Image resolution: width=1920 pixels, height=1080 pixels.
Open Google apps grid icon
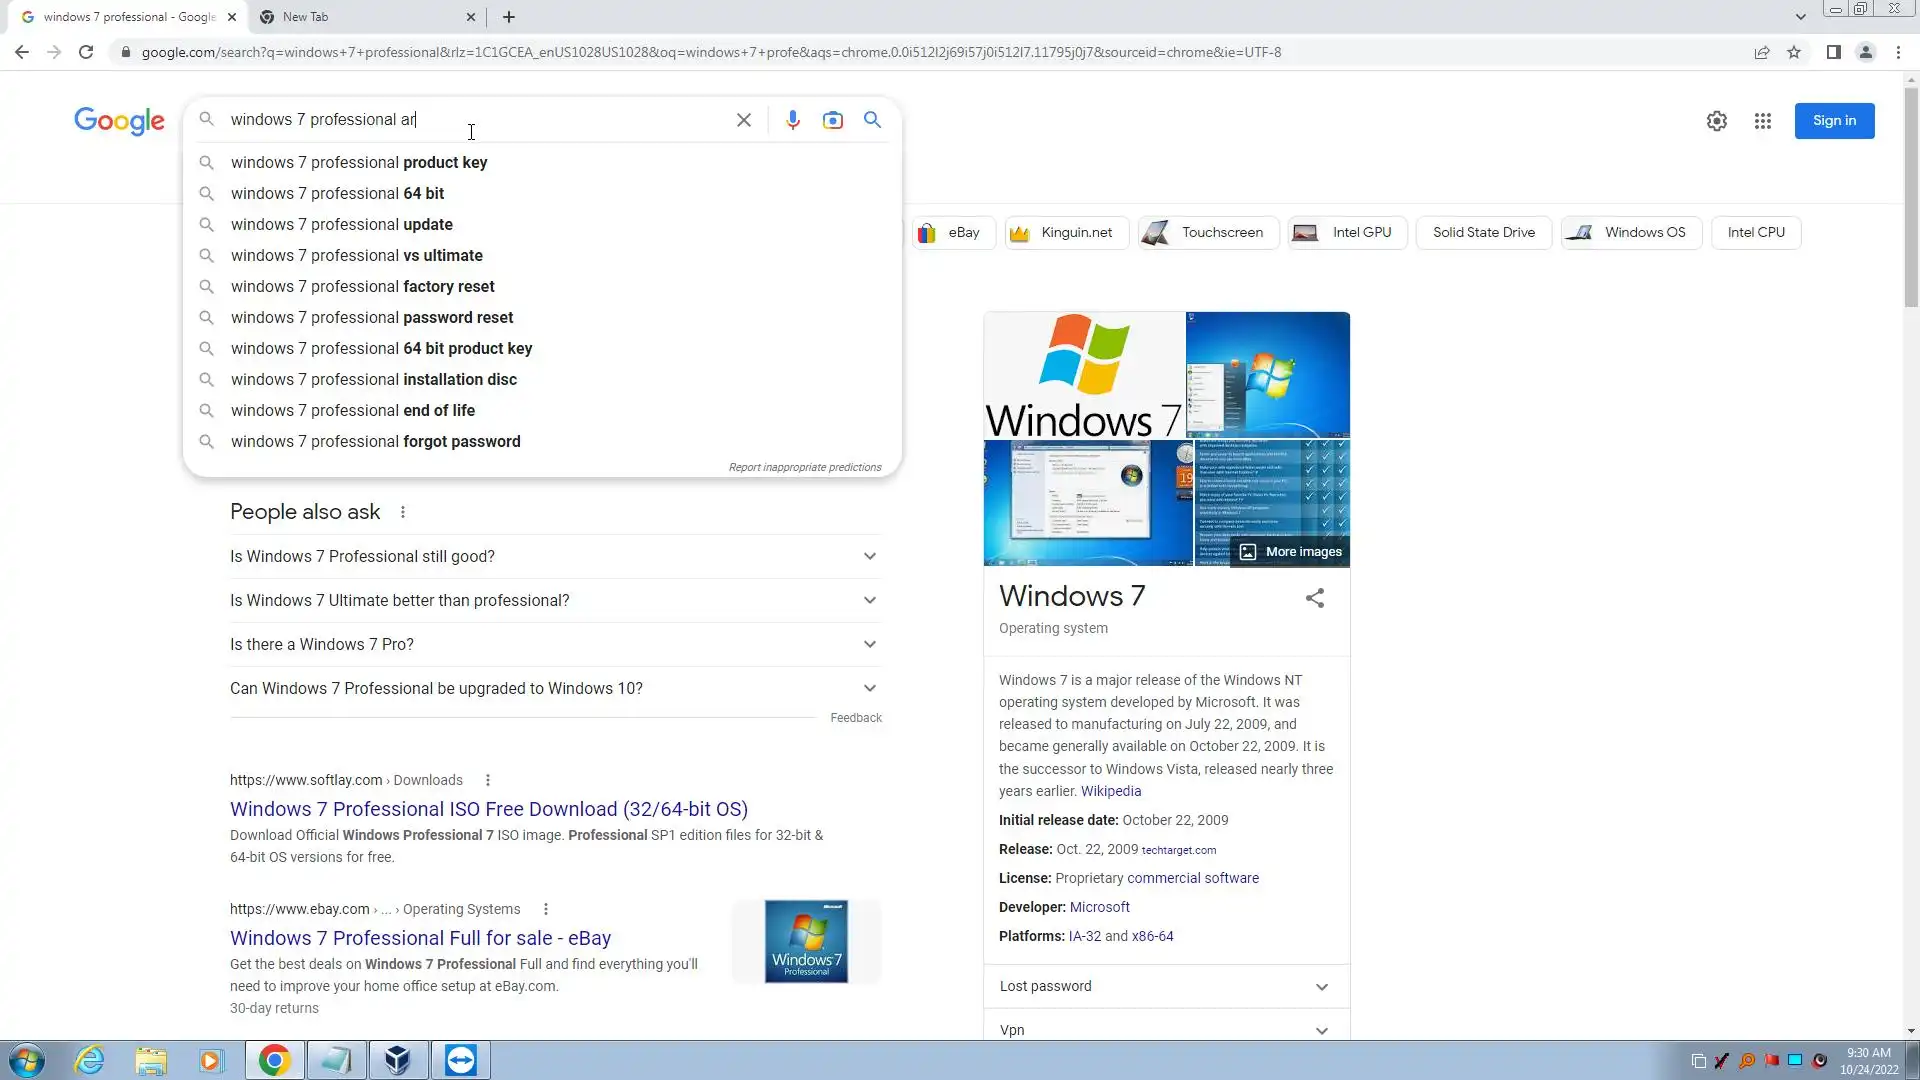point(1762,121)
